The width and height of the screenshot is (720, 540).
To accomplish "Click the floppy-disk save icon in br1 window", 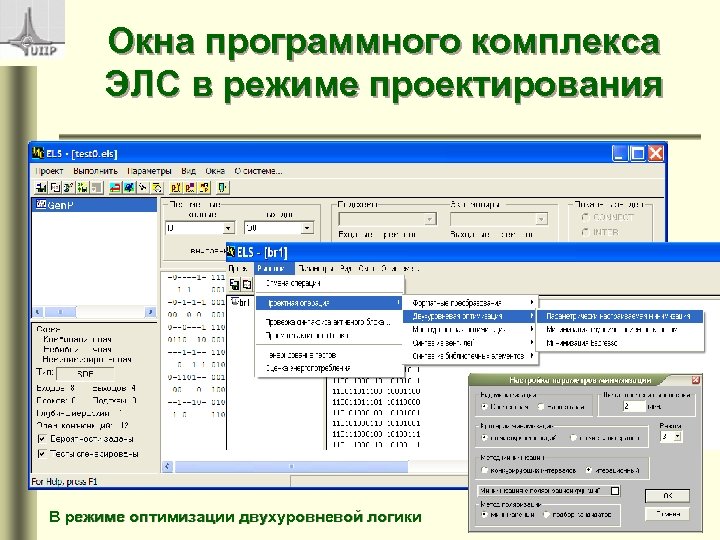I will pyautogui.click(x=235, y=285).
